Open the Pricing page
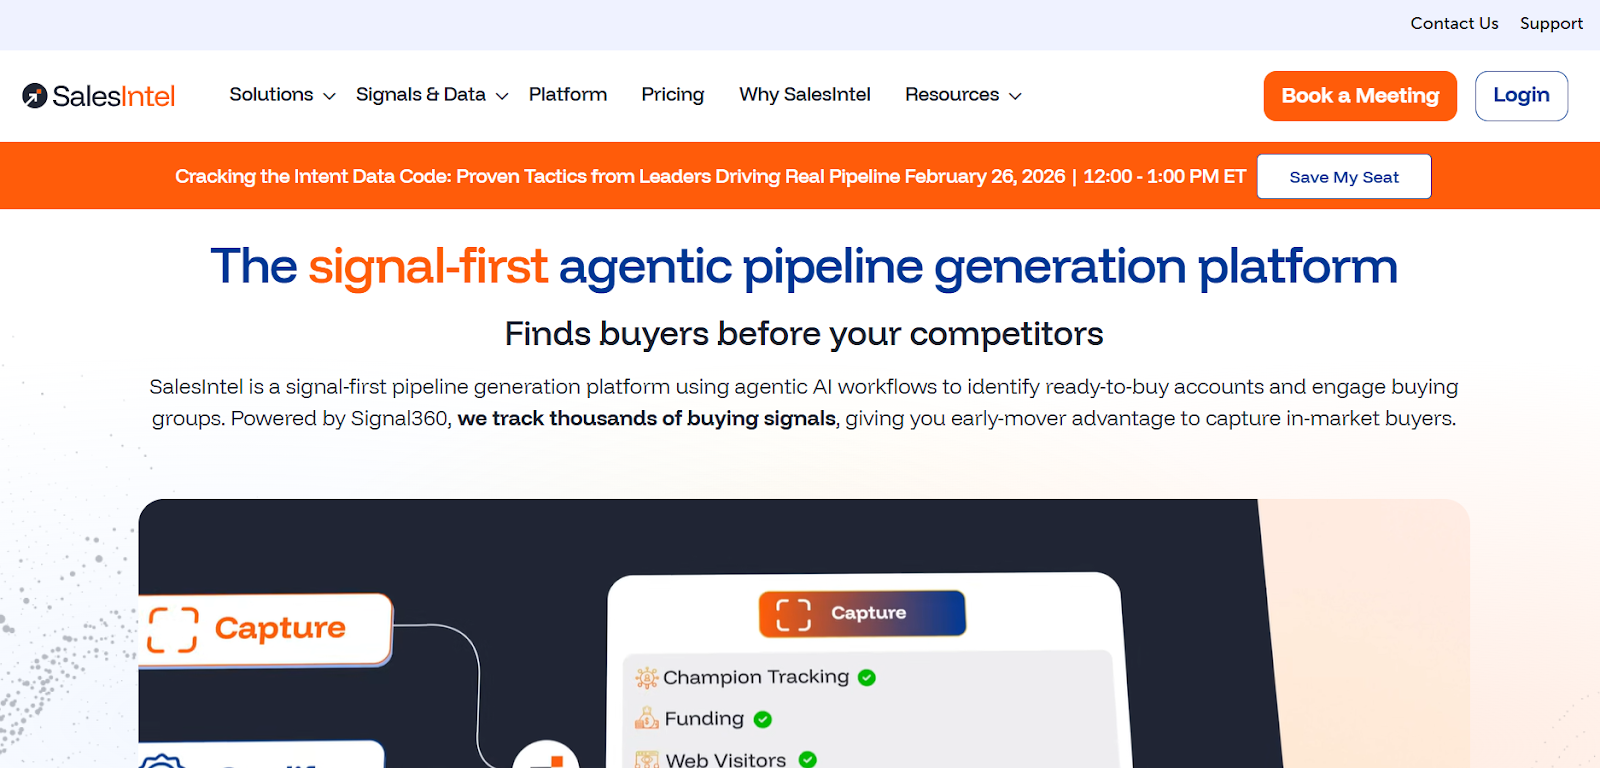Screen dimensions: 1600x768 click(x=673, y=95)
